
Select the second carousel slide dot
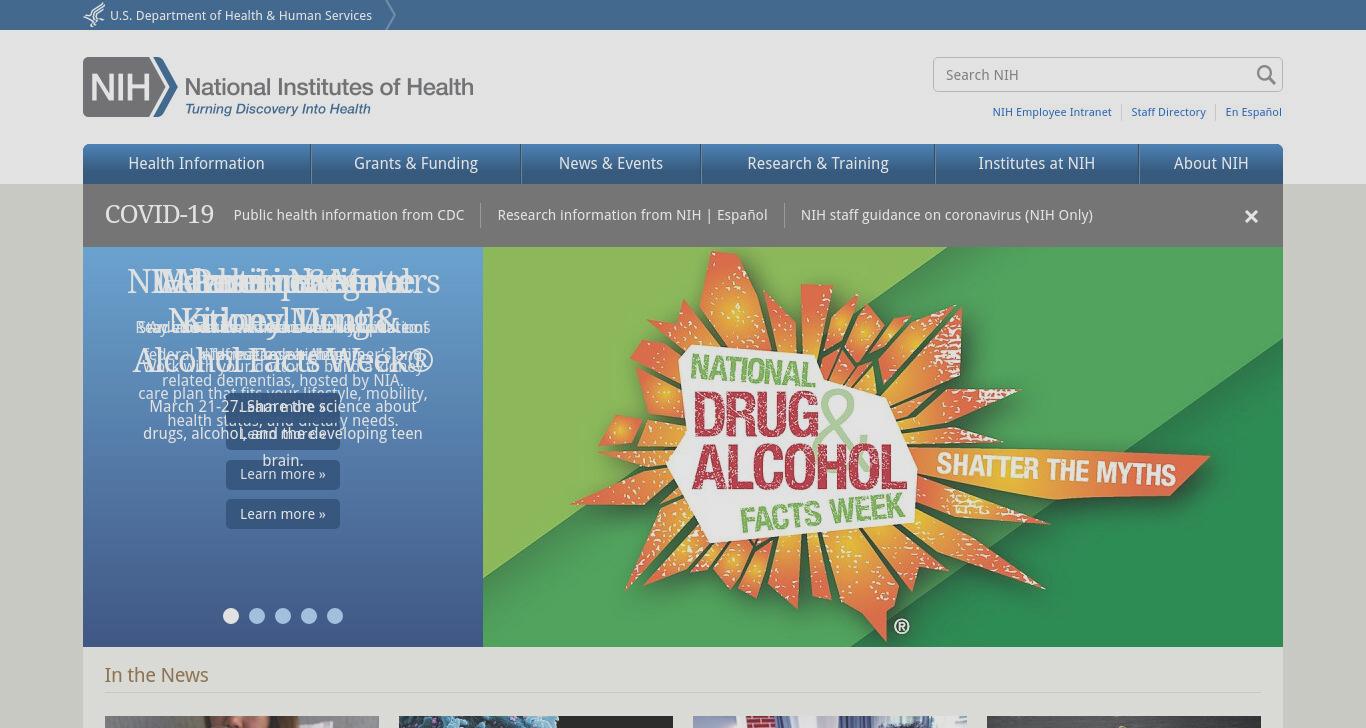(257, 616)
